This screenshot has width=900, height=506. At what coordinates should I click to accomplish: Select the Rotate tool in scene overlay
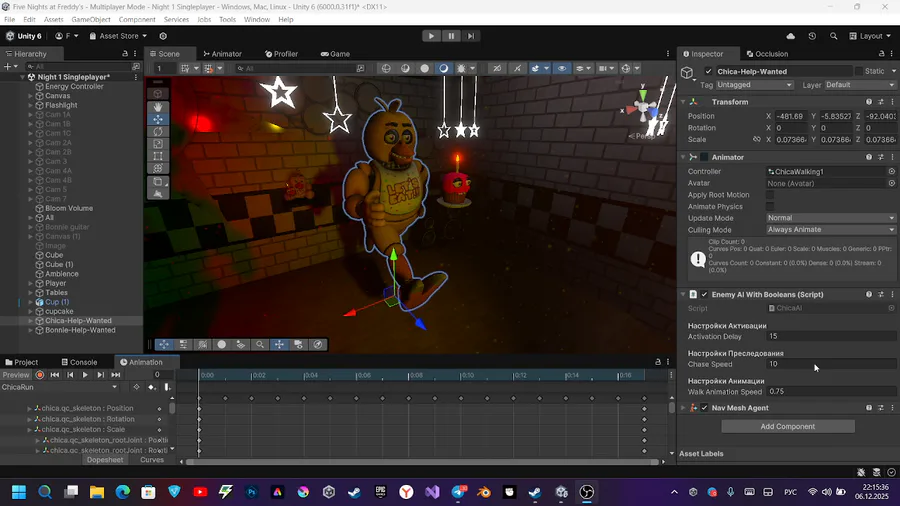point(158,131)
